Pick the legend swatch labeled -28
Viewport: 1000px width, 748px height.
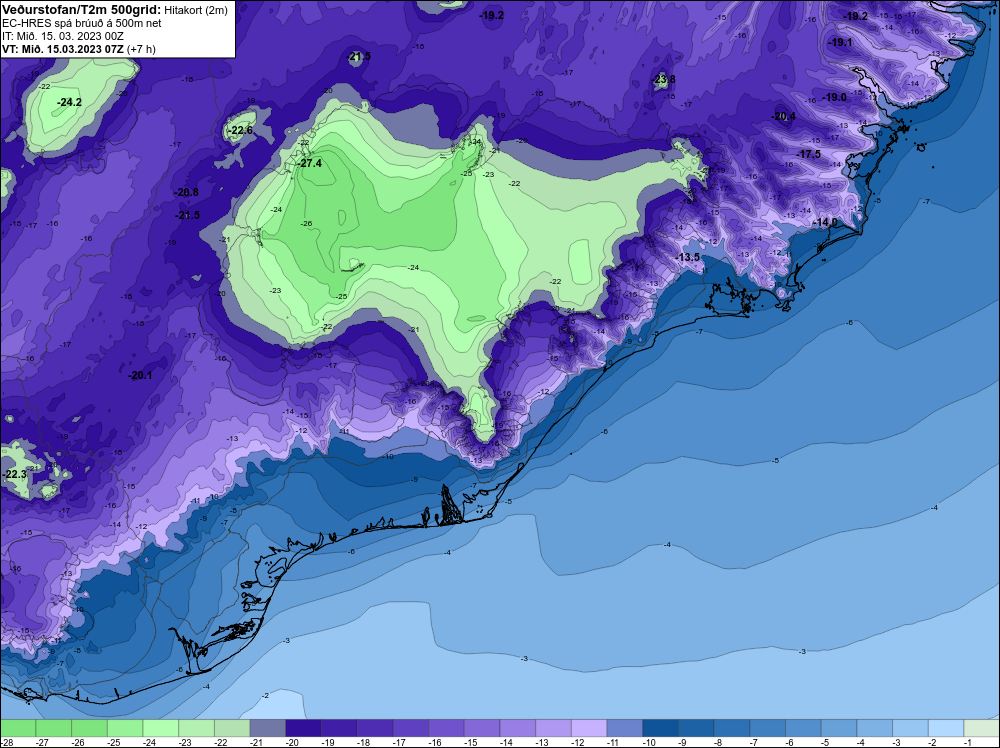tap(18, 728)
